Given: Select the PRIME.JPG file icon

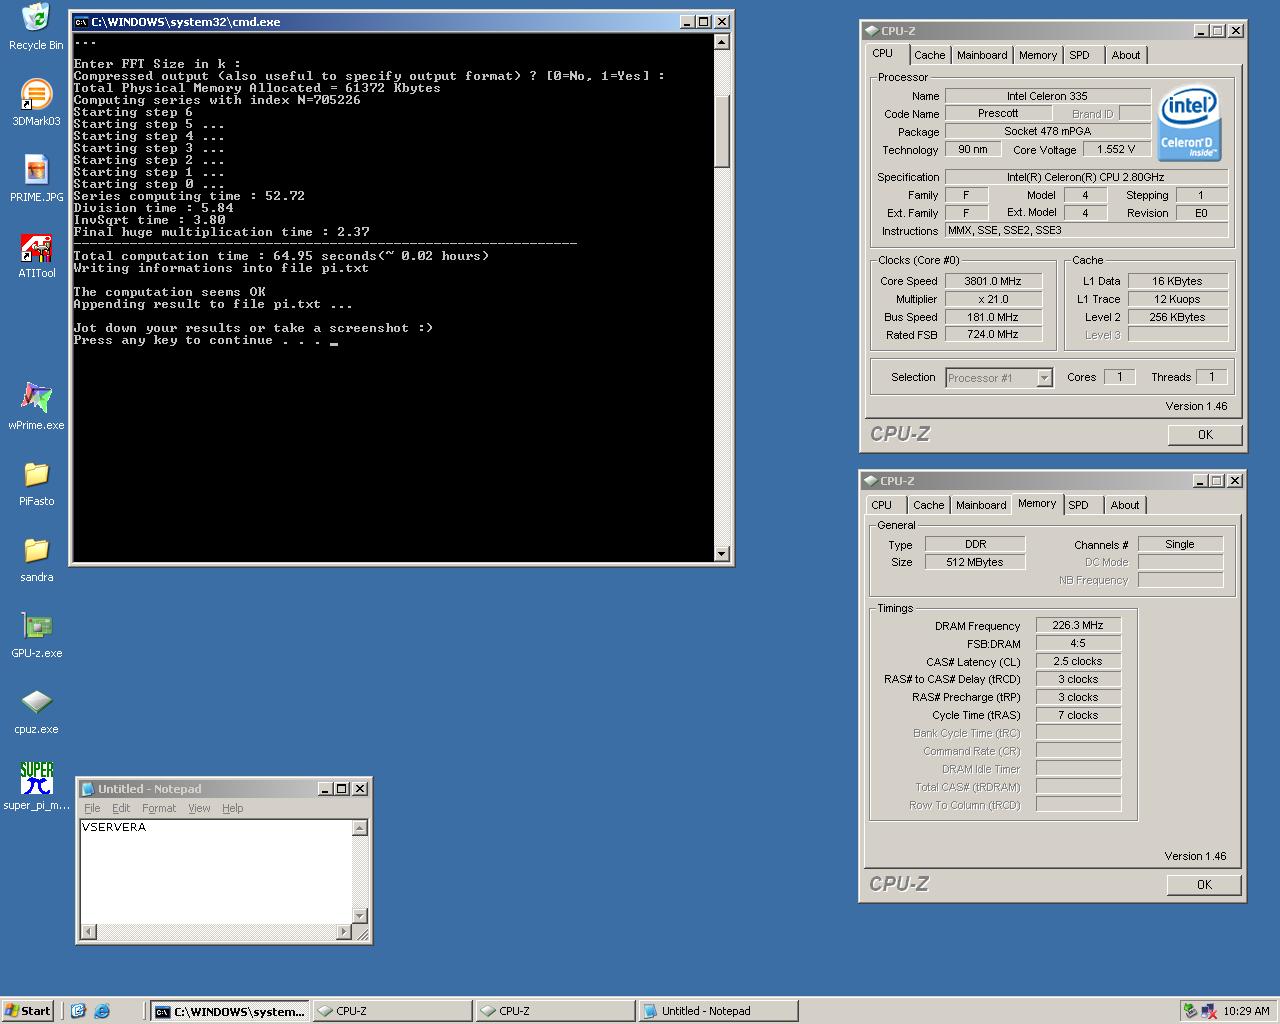Looking at the screenshot, I should coord(36,179).
